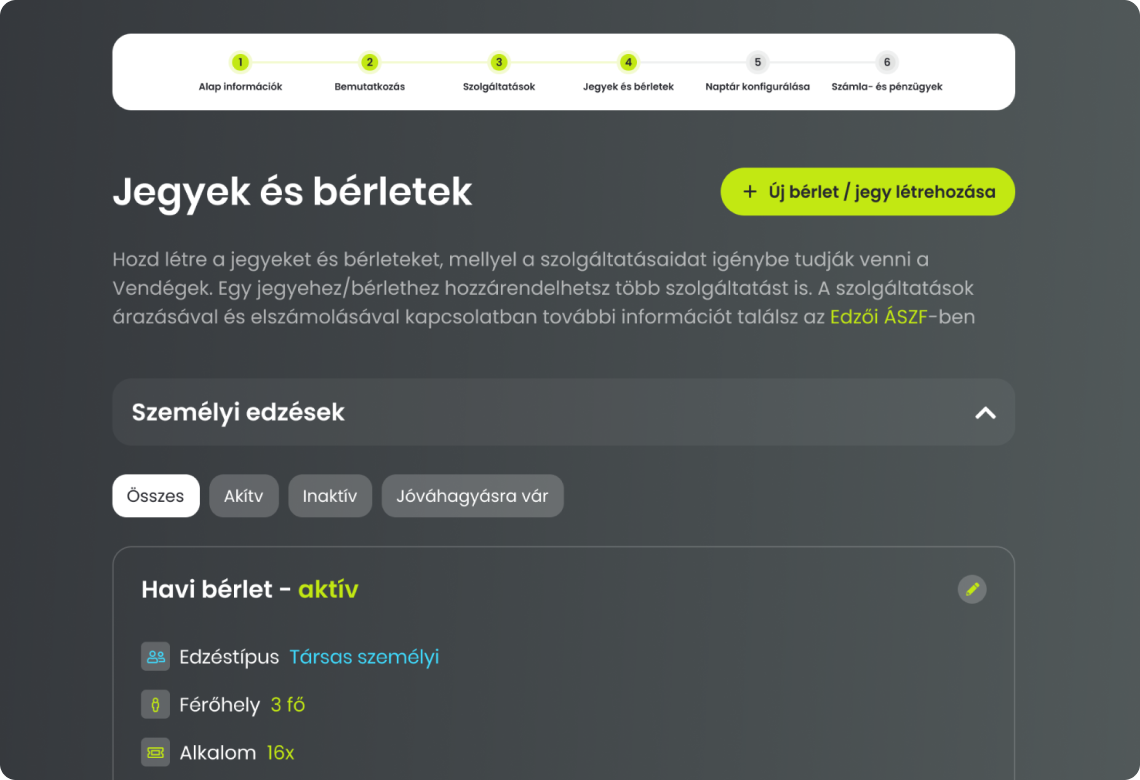Select step 2 circle labeled Bemutatkozás
Viewport: 1140px width, 780px height.
pos(369,61)
